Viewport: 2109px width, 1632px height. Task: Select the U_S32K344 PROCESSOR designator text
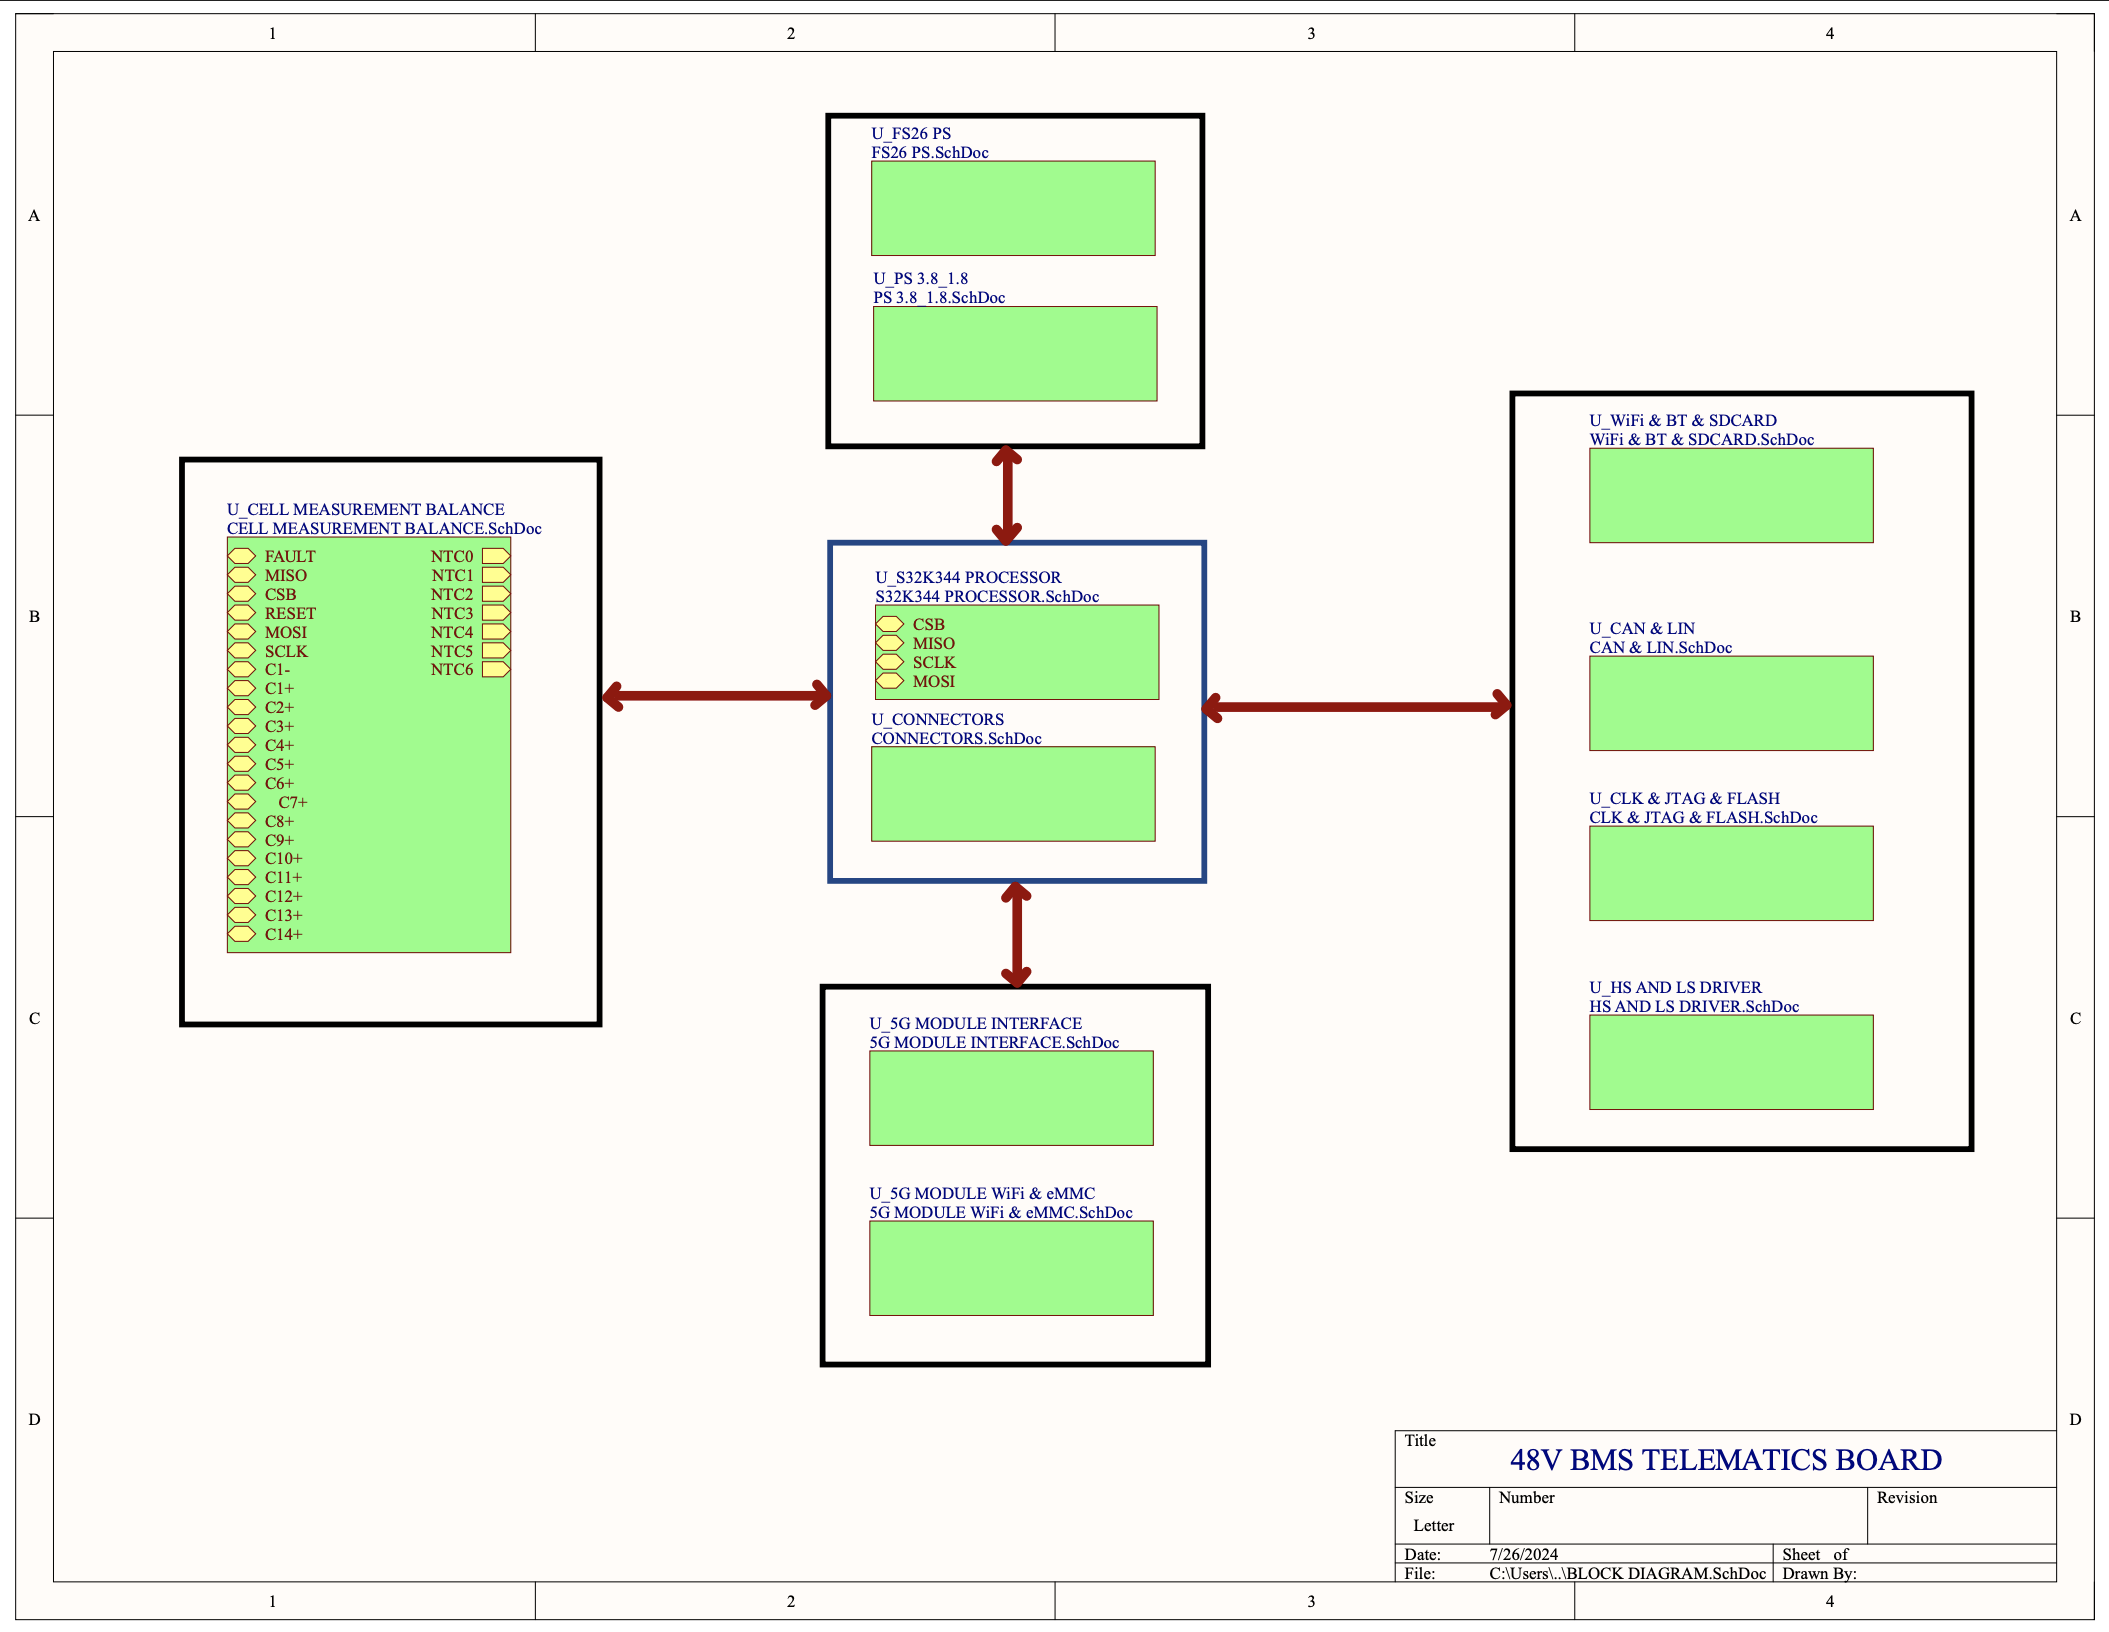point(968,577)
